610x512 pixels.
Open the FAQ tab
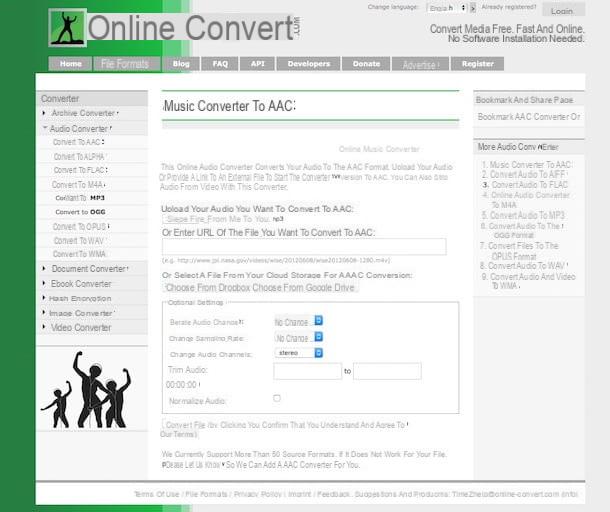220,64
